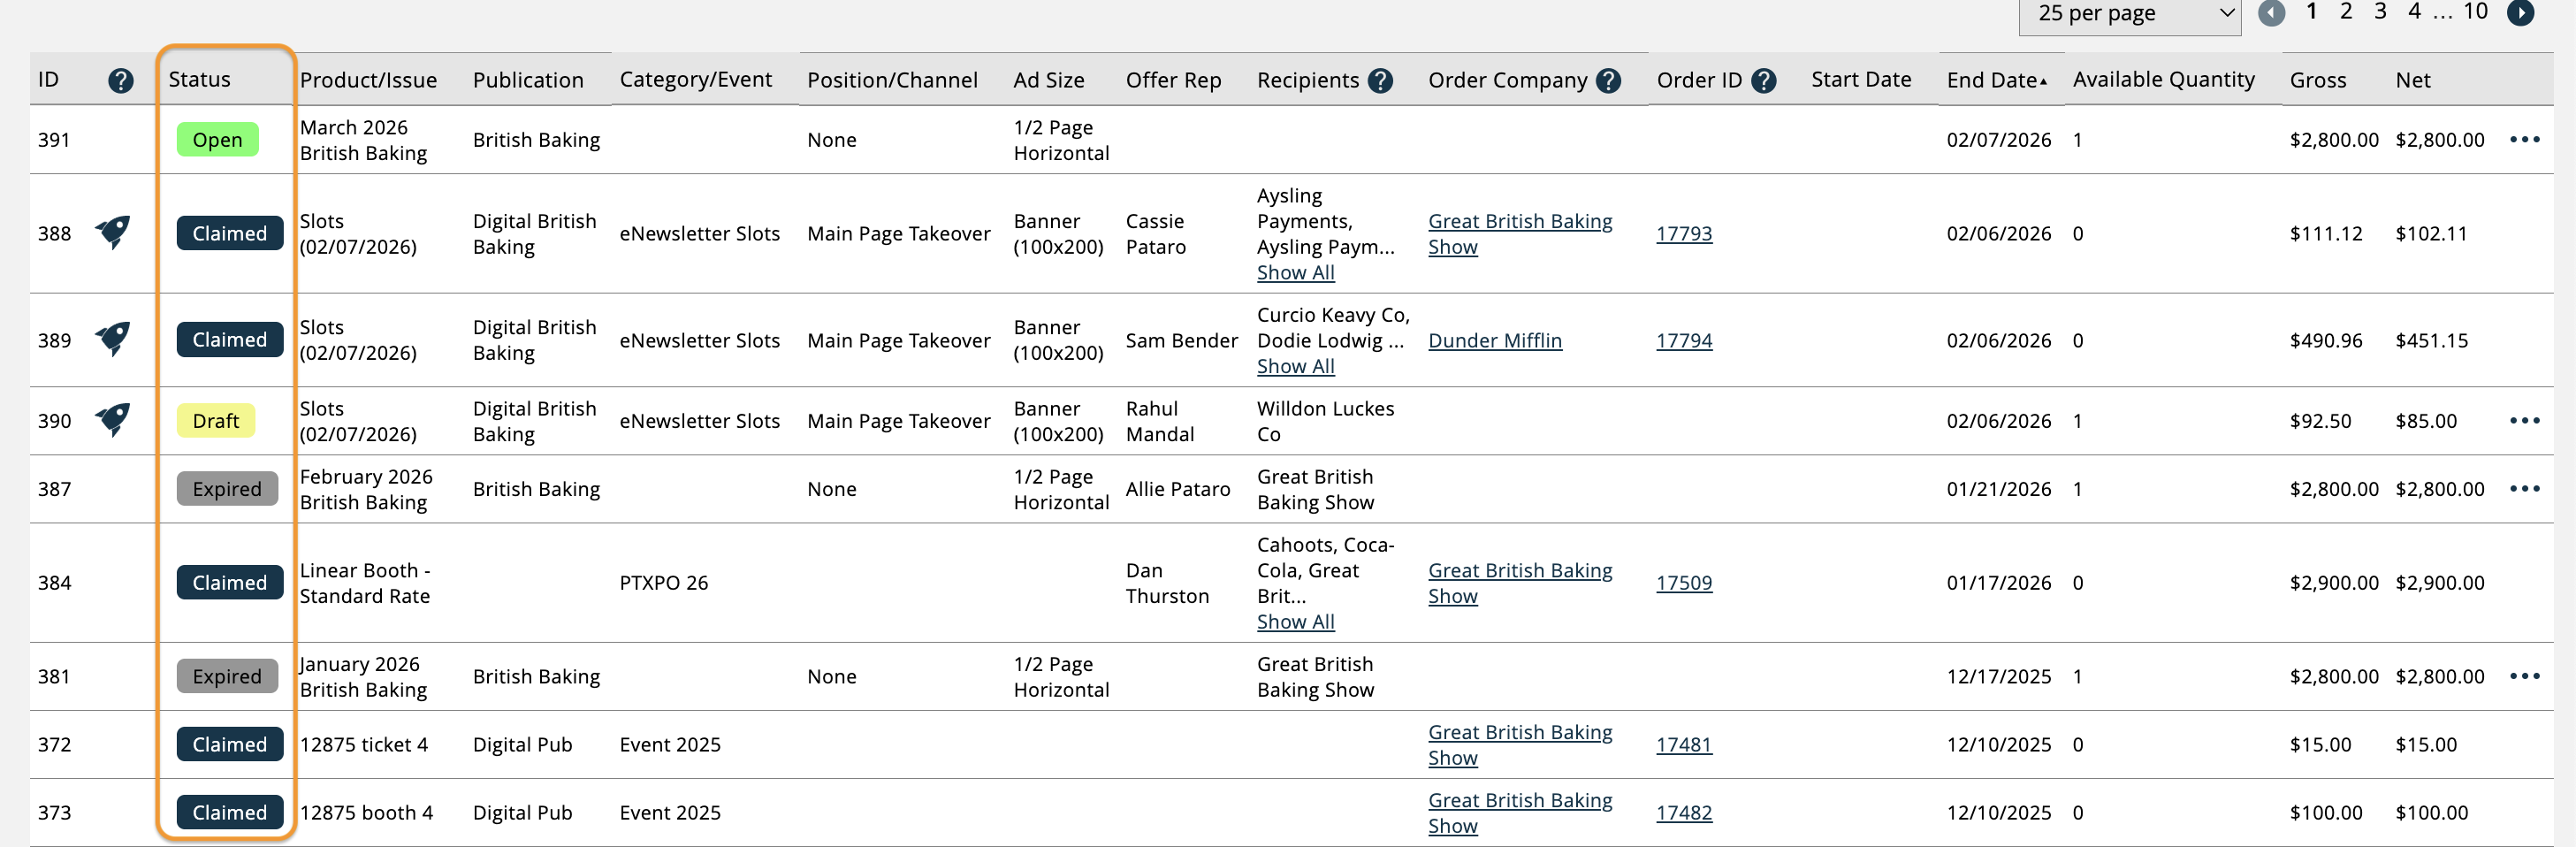
Task: Open the ellipsis menu for row 391
Action: pyautogui.click(x=2525, y=140)
